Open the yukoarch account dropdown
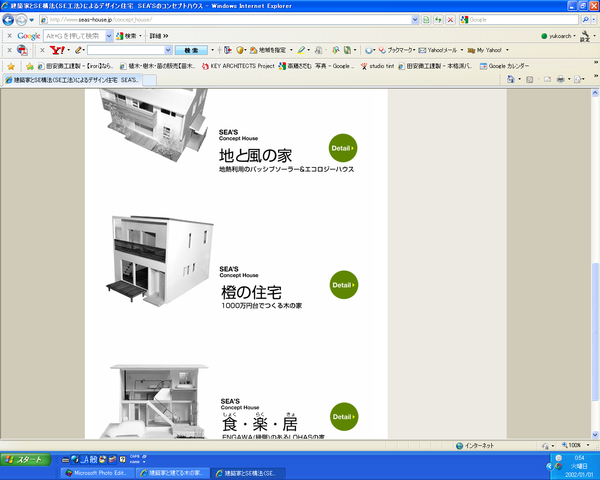The height and width of the screenshot is (480, 600). 558,36
